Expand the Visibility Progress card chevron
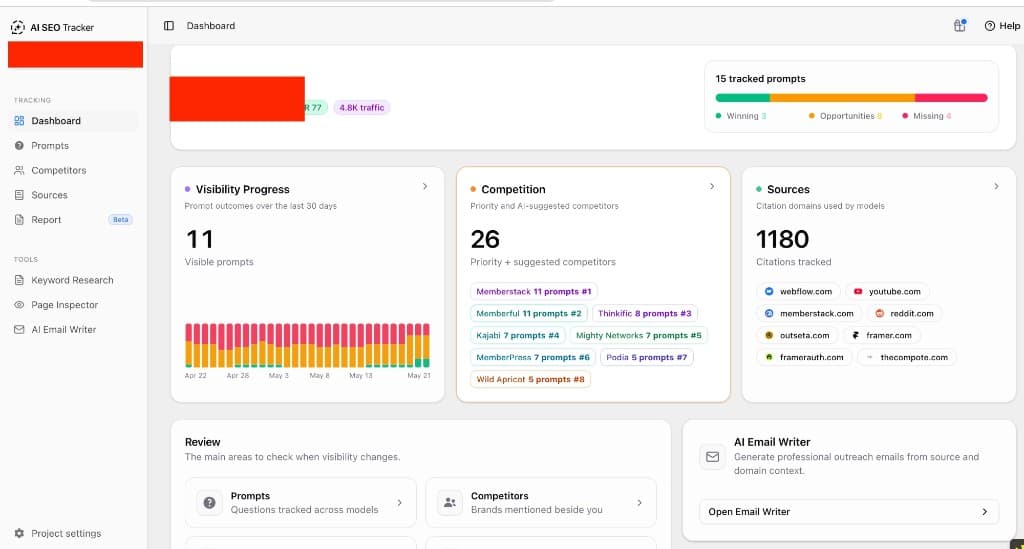Screen dimensions: 1024x549 point(425,187)
